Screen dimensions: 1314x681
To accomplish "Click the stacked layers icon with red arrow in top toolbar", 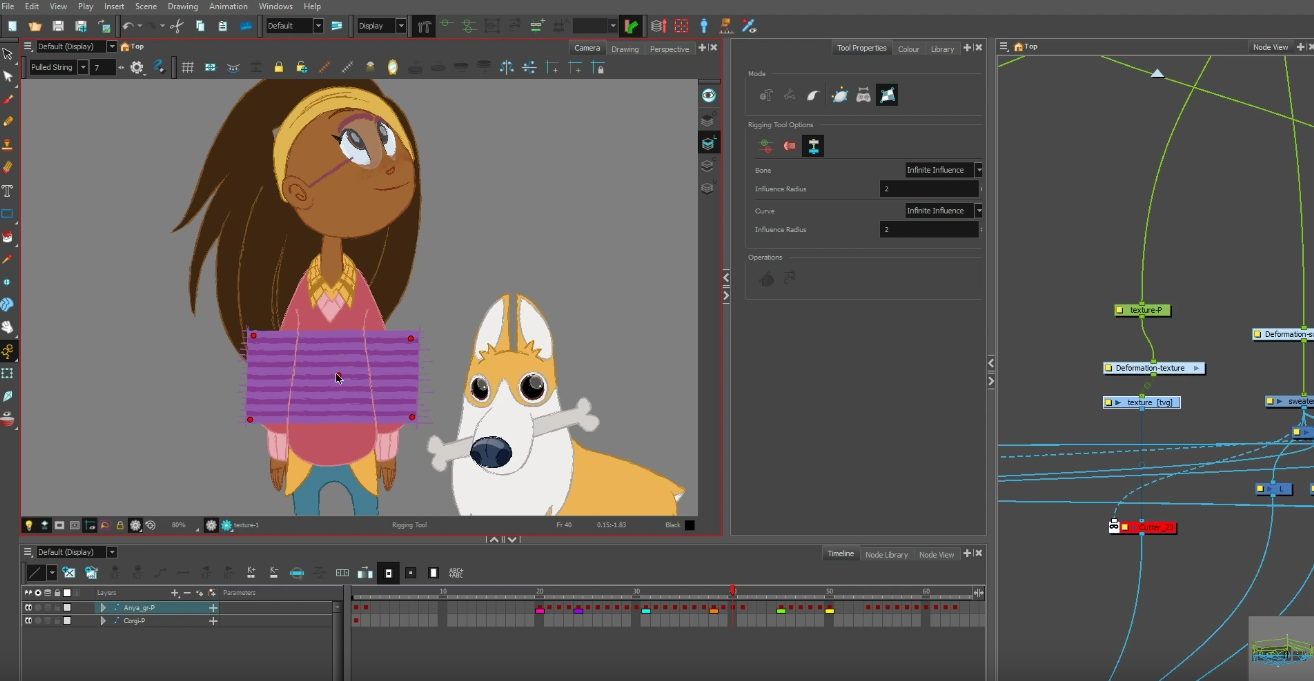I will tap(657, 26).
